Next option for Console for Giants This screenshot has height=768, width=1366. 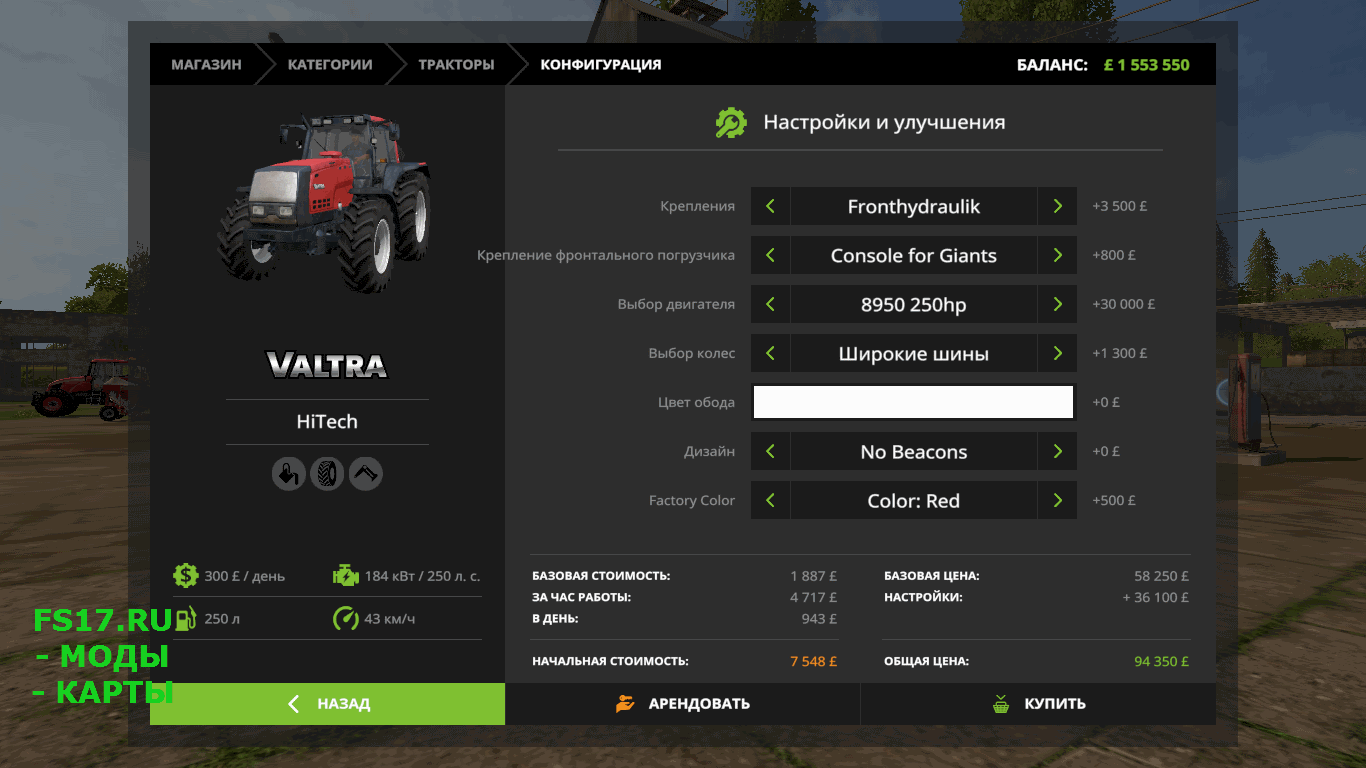[1057, 256]
